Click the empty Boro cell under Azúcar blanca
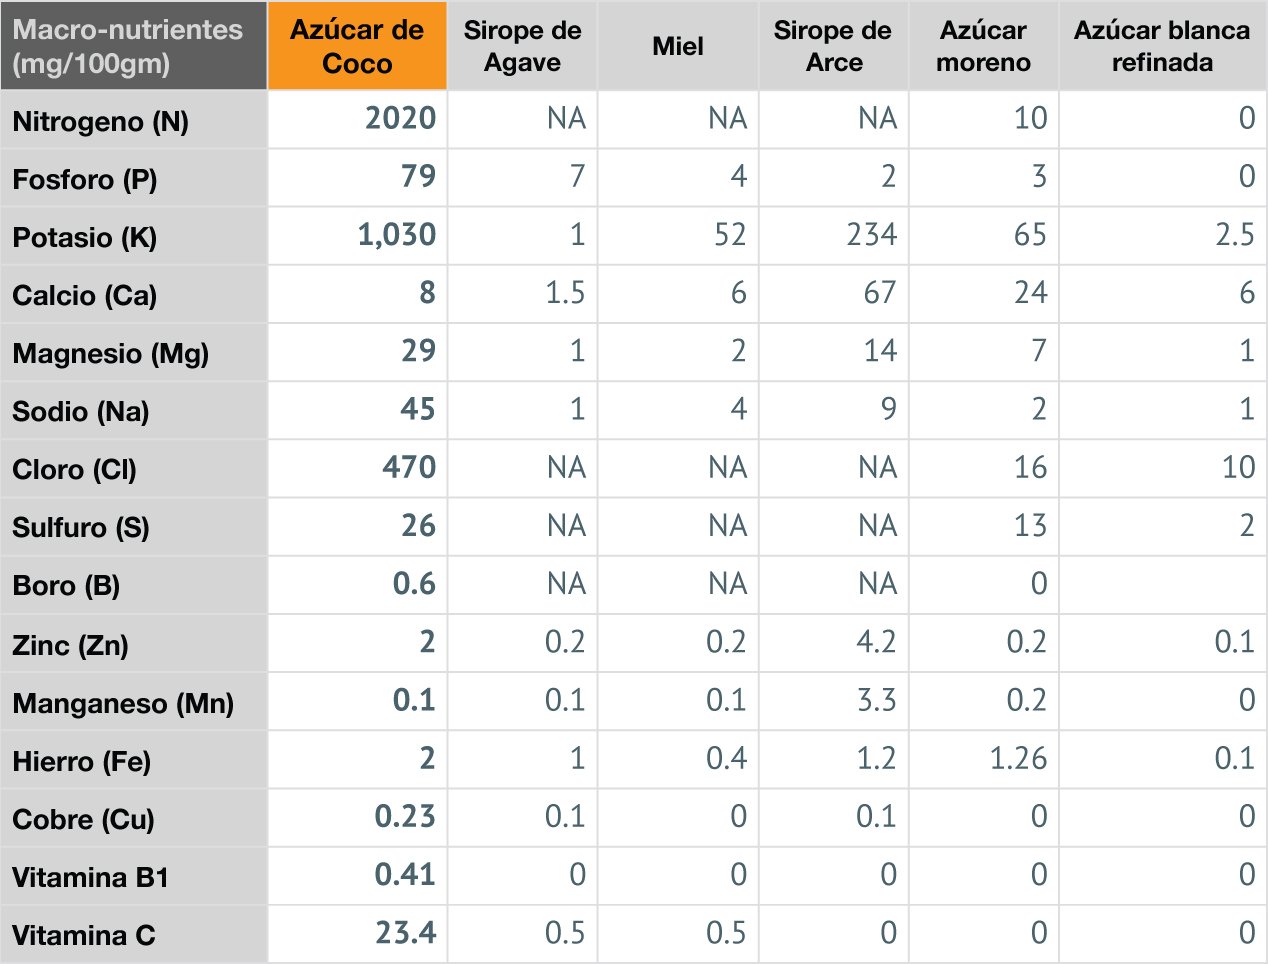This screenshot has width=1268, height=964. pyautogui.click(x=1162, y=584)
